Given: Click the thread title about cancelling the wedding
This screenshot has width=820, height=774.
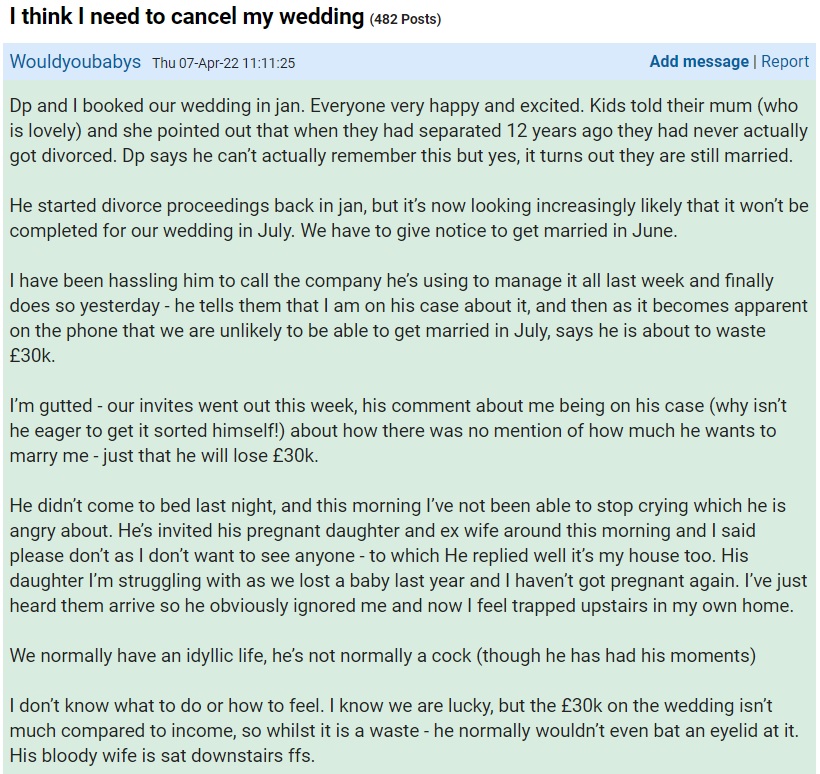Looking at the screenshot, I should pyautogui.click(x=186, y=18).
